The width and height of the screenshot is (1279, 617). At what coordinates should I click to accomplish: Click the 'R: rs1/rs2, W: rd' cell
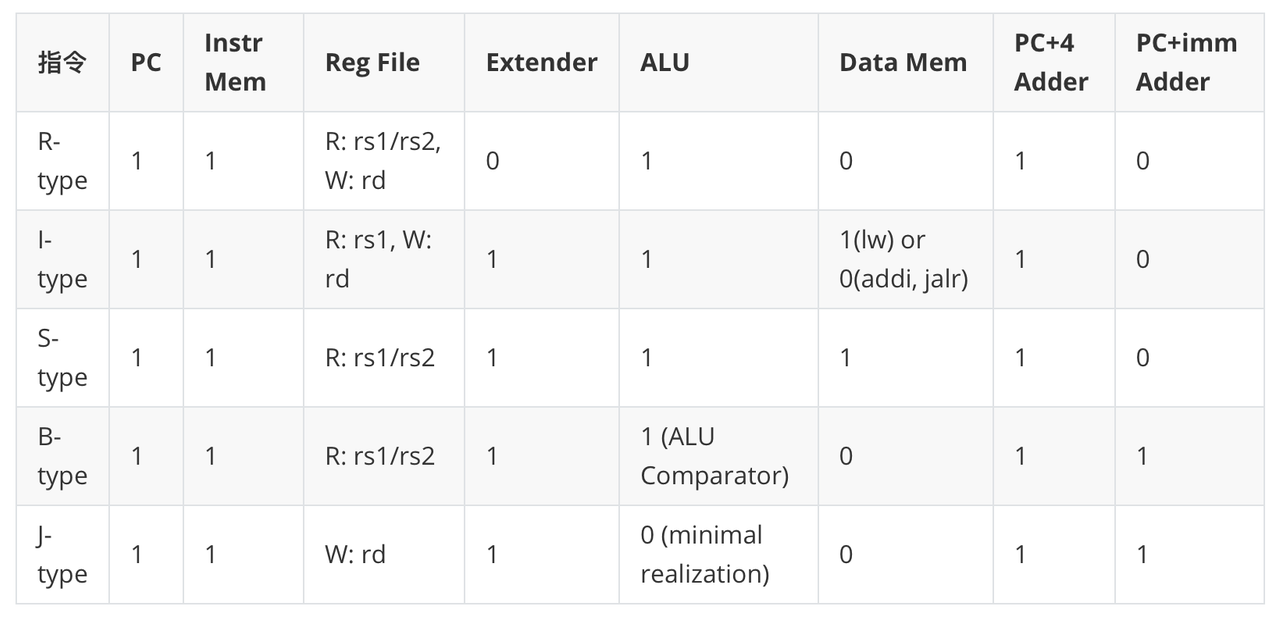tap(384, 161)
